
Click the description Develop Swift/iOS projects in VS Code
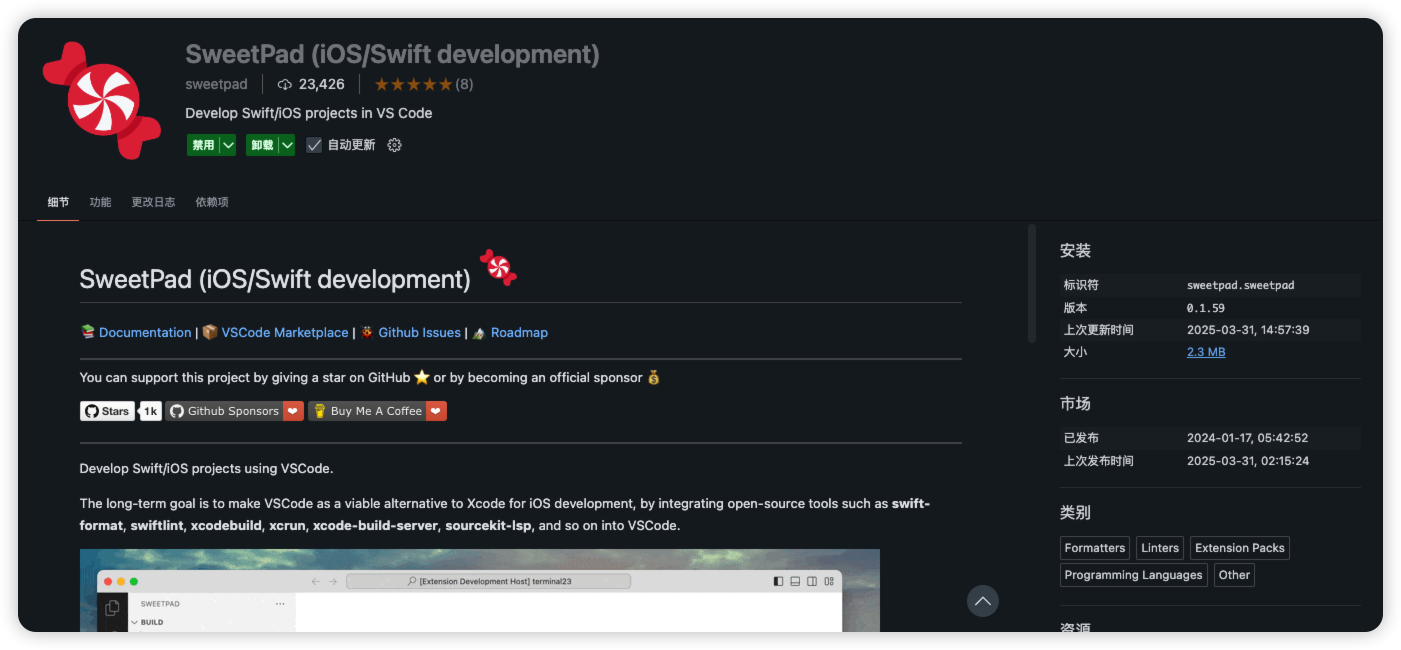[309, 113]
